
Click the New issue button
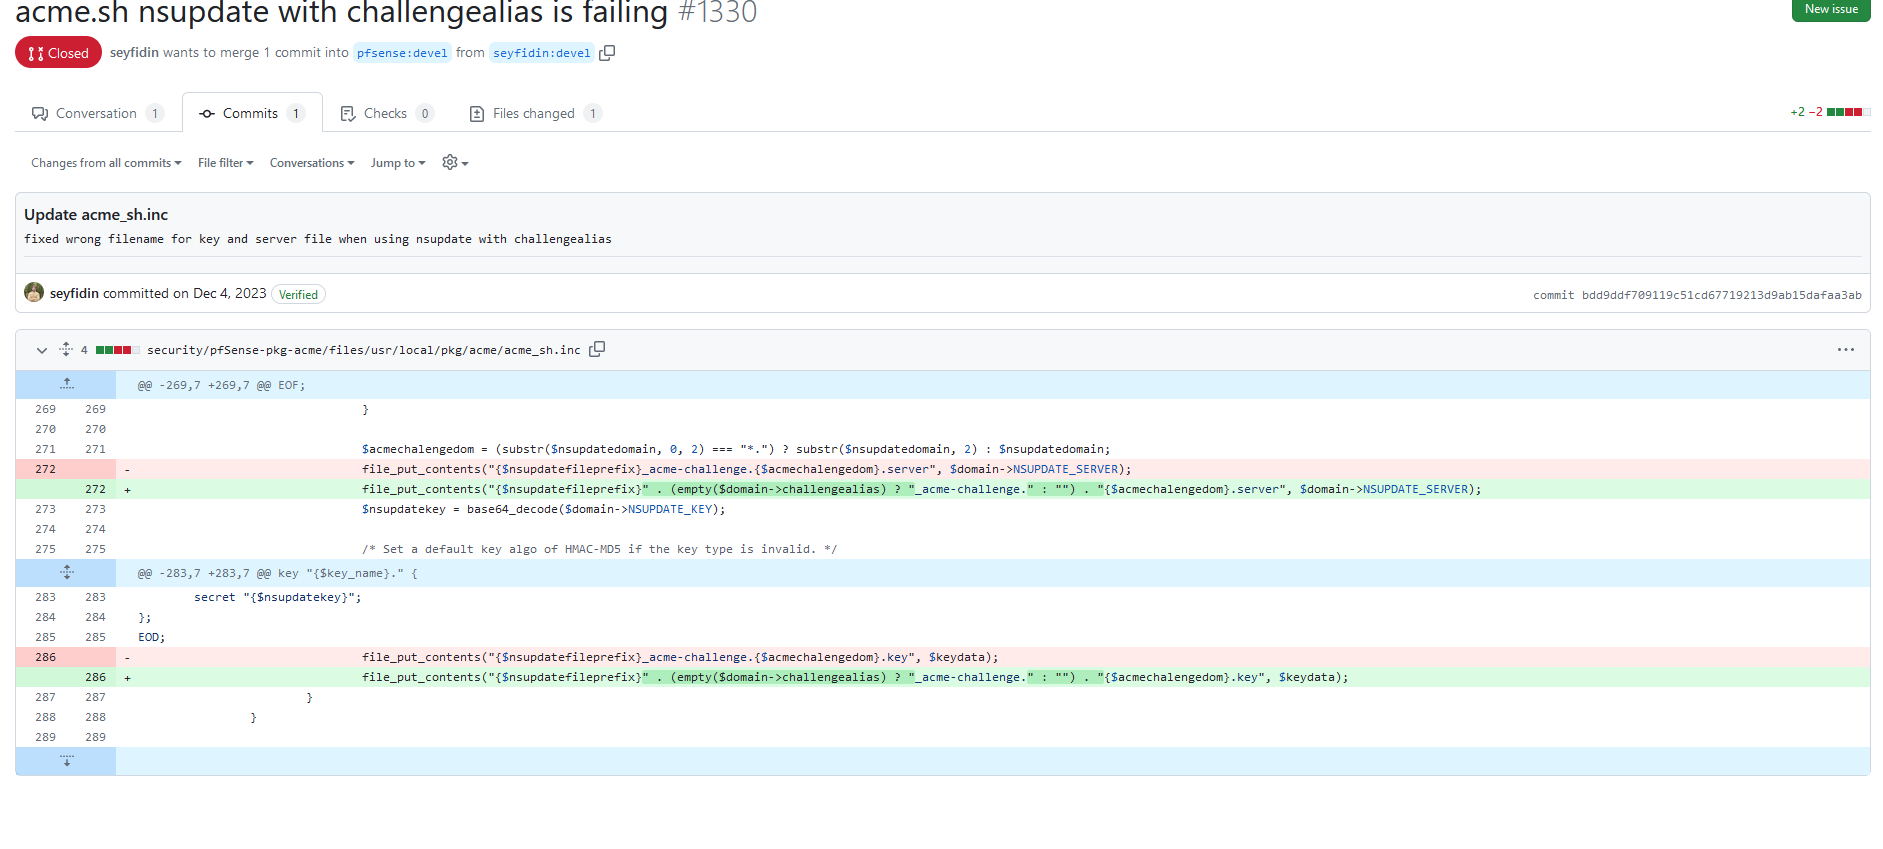click(1830, 9)
